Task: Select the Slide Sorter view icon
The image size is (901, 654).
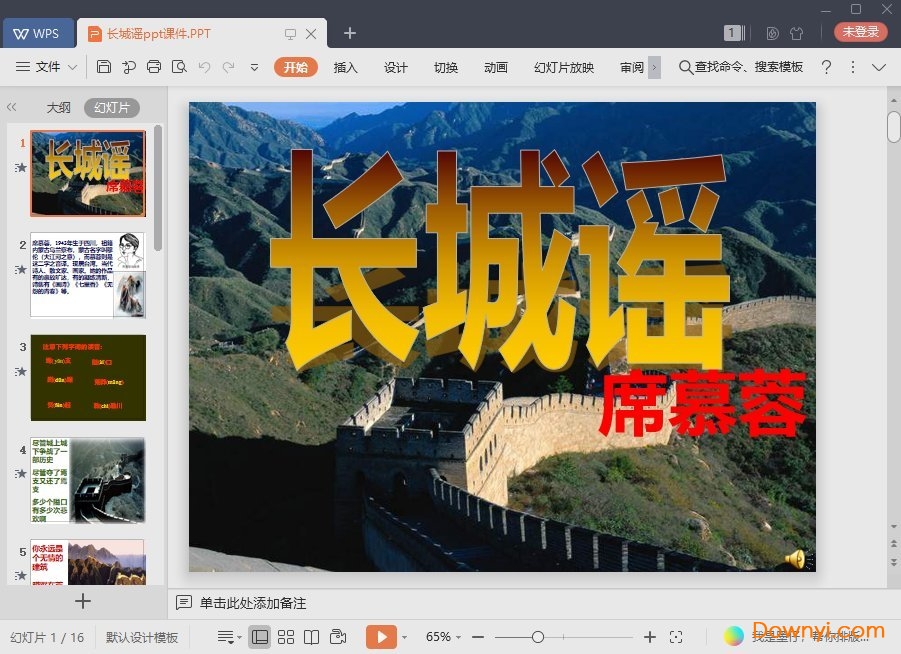Action: 286,636
